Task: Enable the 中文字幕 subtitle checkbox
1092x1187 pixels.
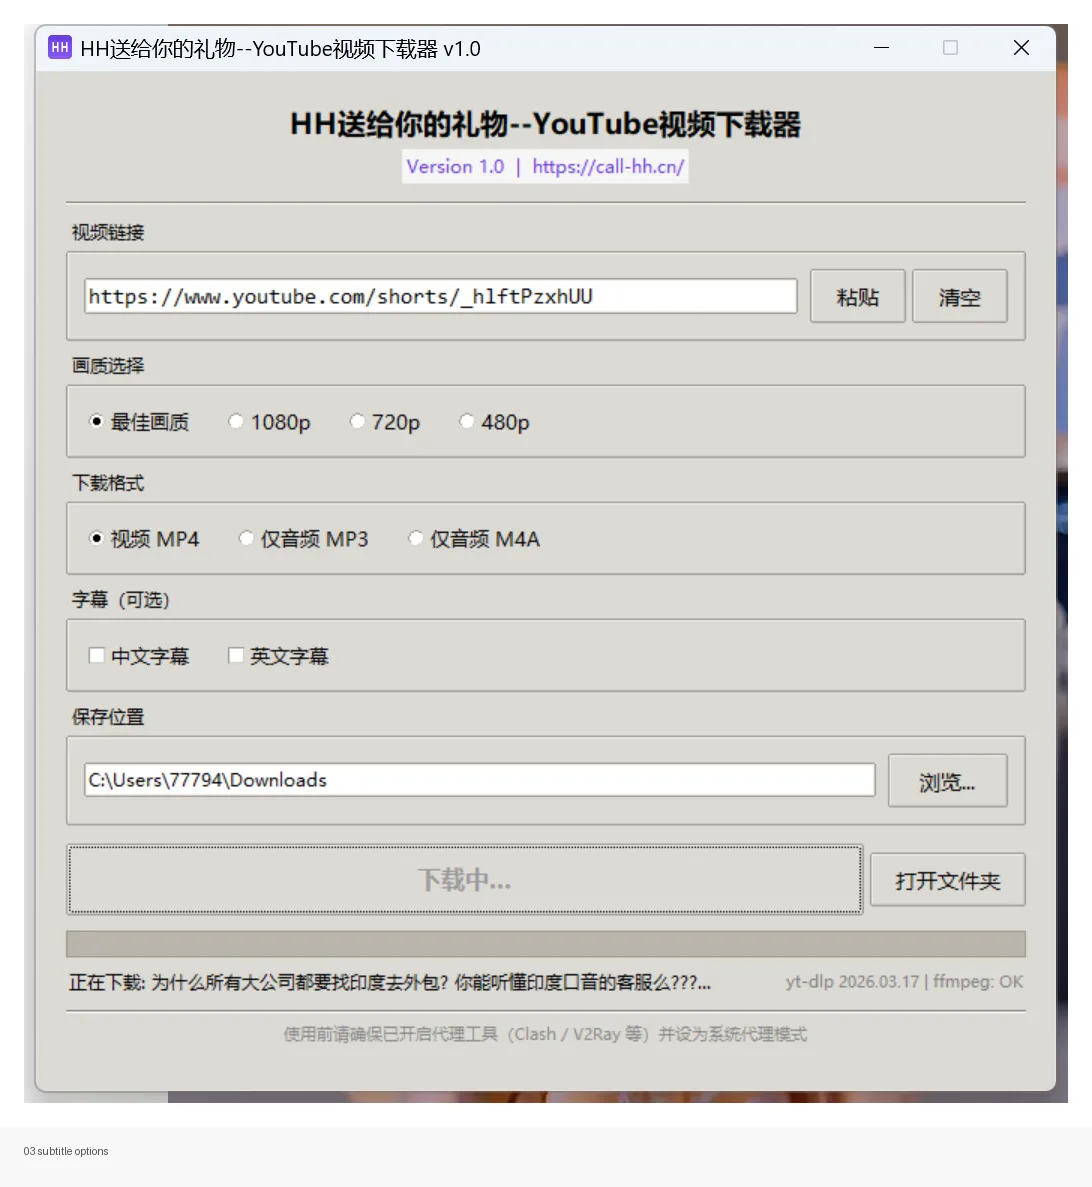Action: [x=96, y=655]
